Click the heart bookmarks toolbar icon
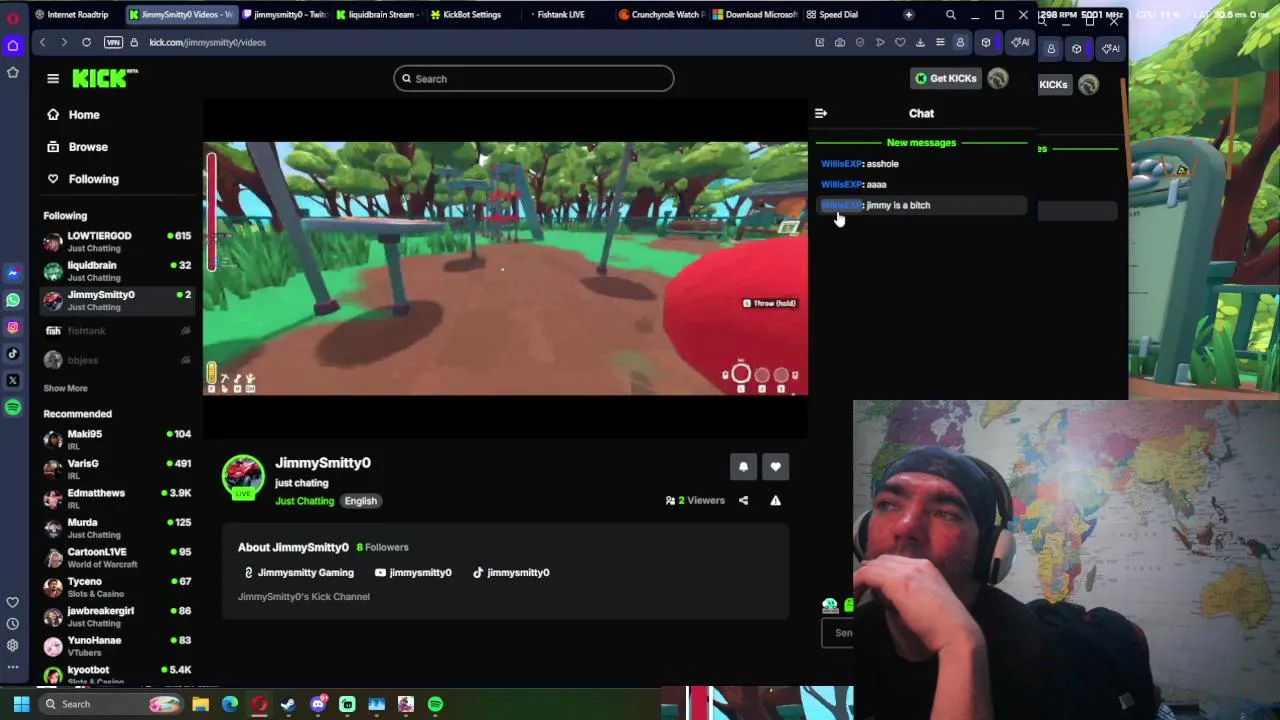 click(900, 42)
